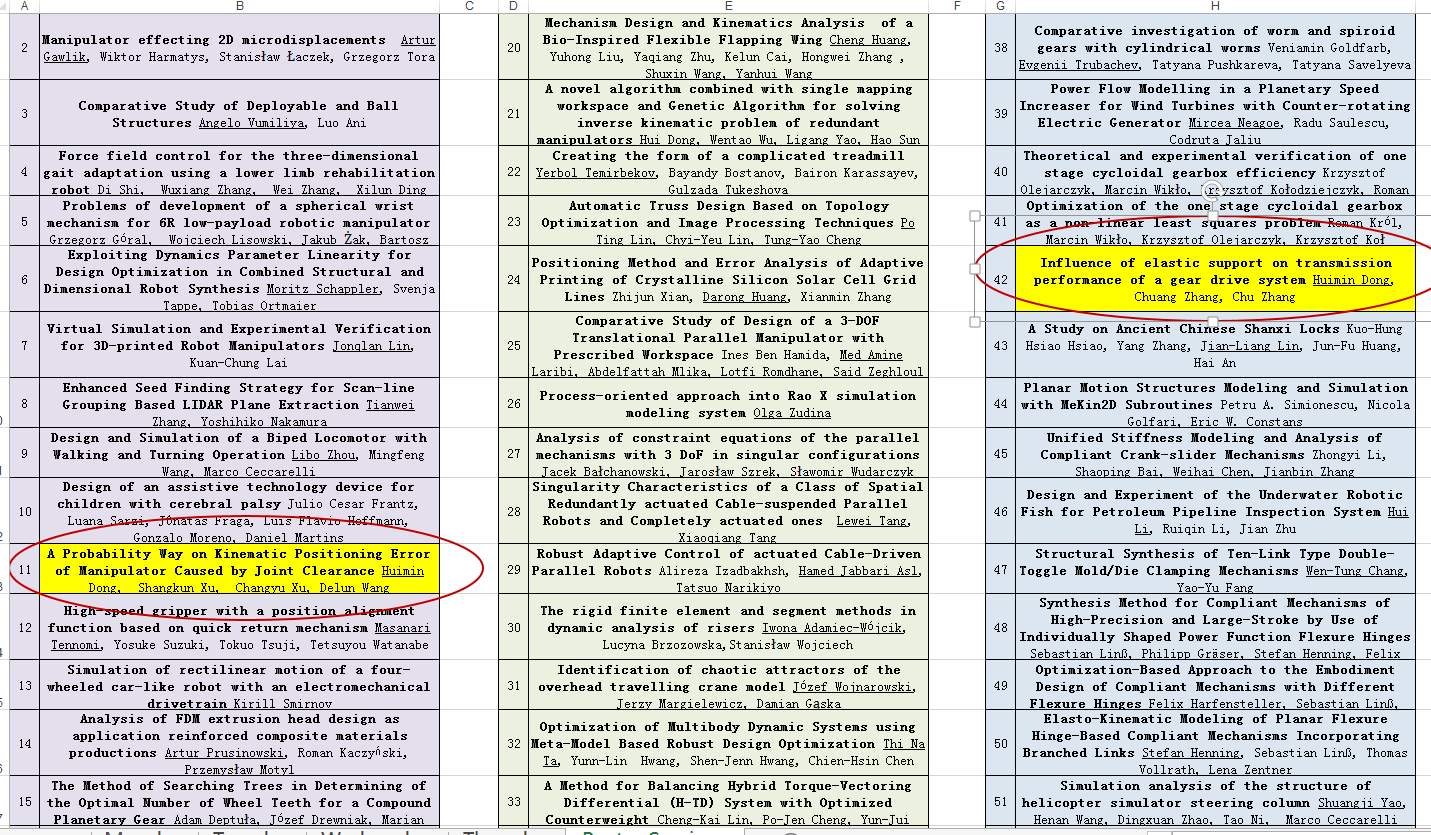Click 'Unified Stiffness Modeling' Crank-slider cell
Image resolution: width=1431 pixels, height=835 pixels.
click(x=1215, y=453)
